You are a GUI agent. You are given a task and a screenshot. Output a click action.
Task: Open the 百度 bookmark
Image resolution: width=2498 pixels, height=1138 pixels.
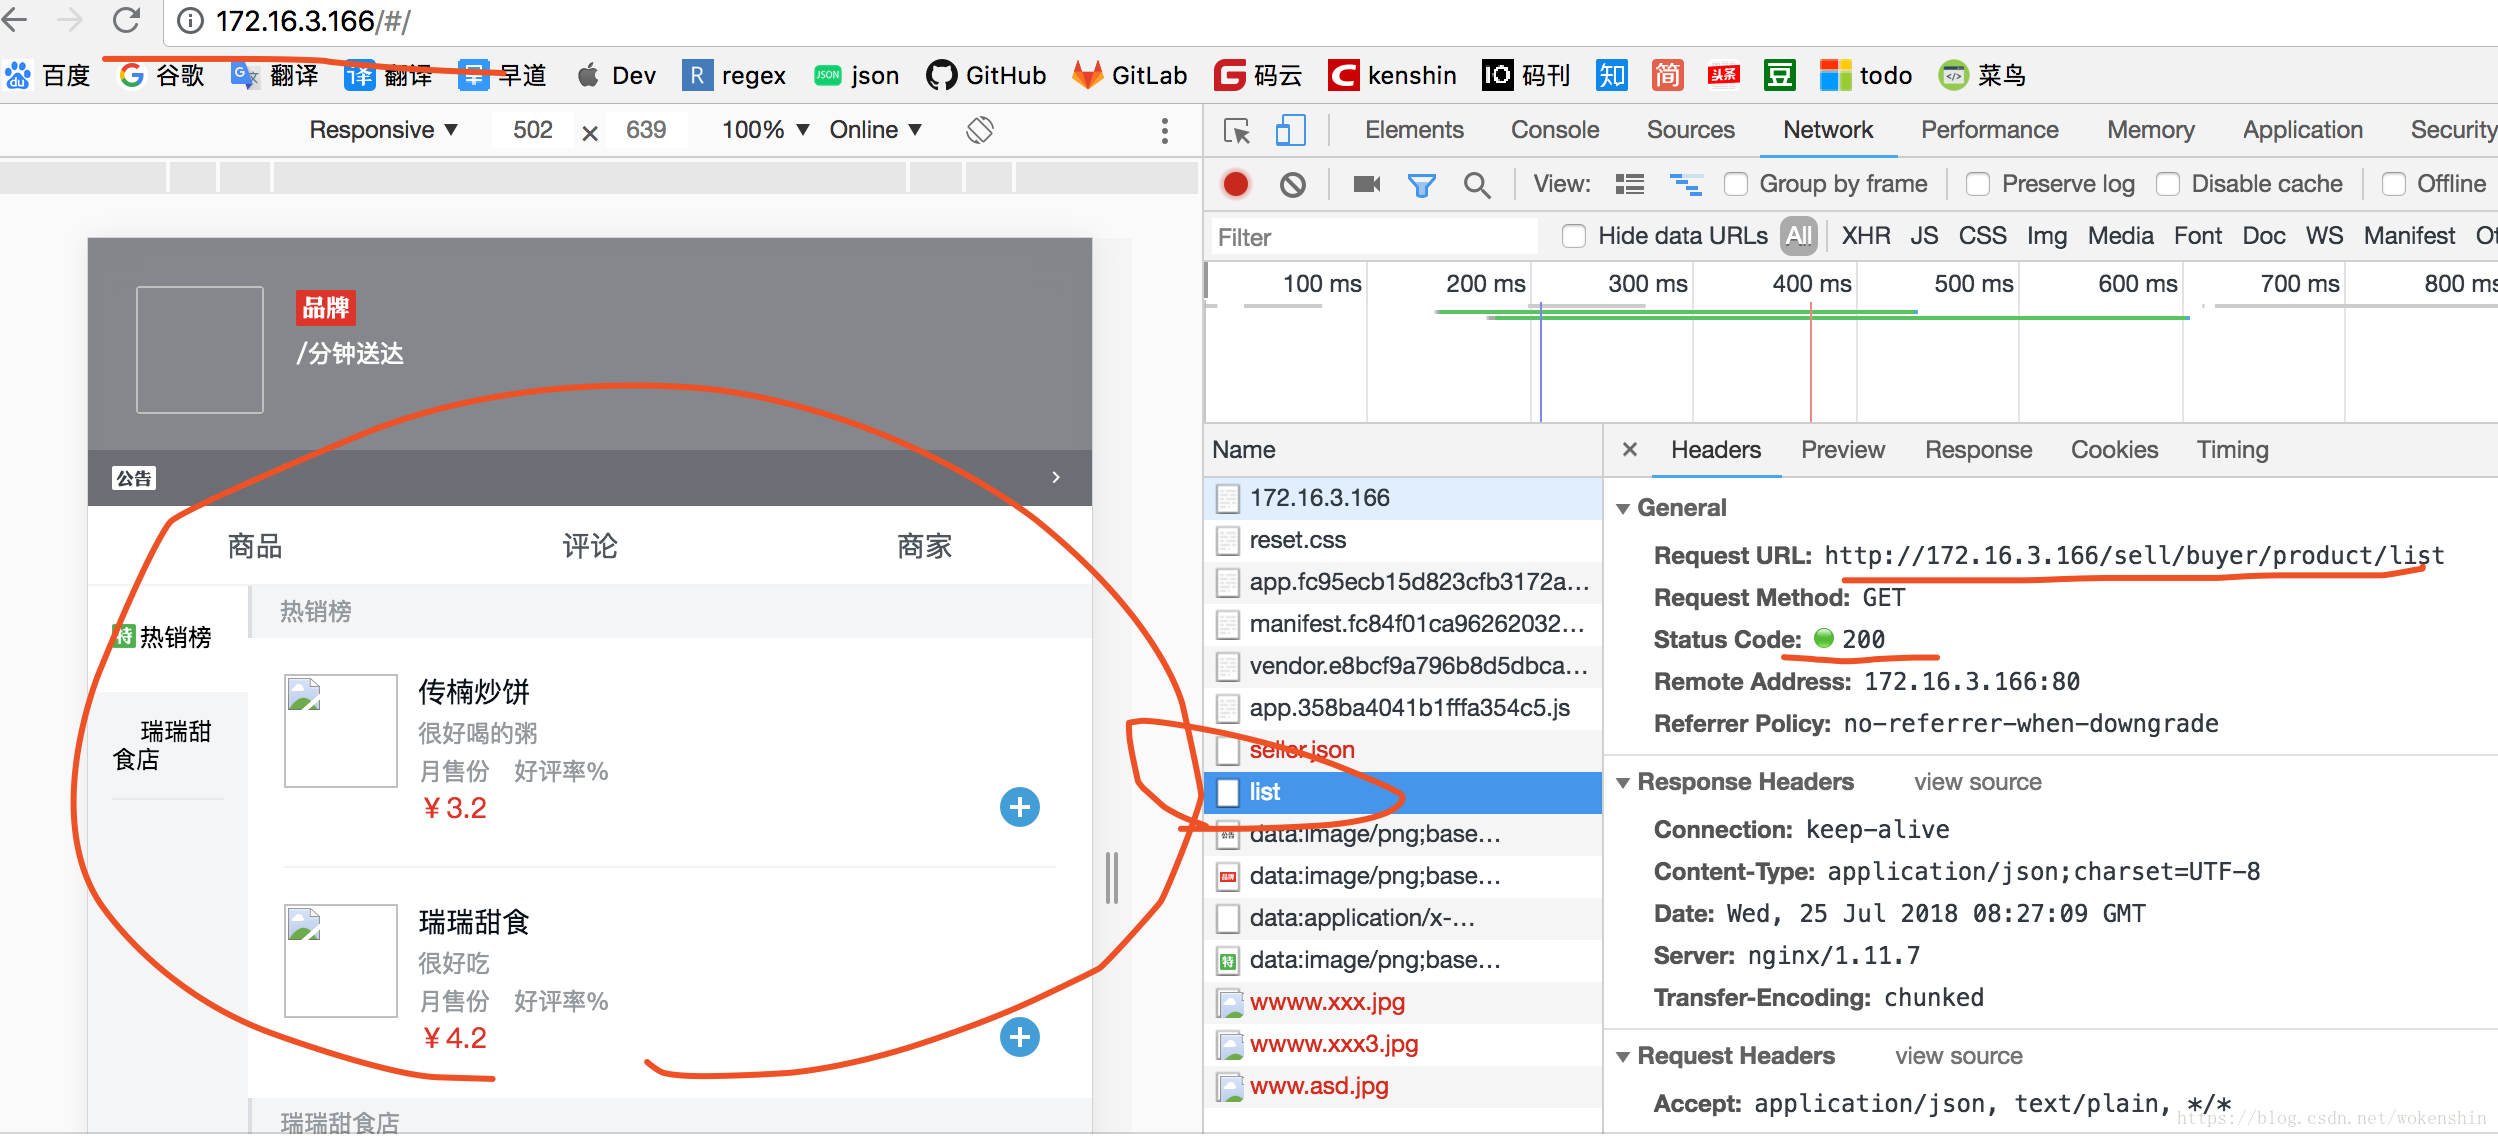coord(47,75)
